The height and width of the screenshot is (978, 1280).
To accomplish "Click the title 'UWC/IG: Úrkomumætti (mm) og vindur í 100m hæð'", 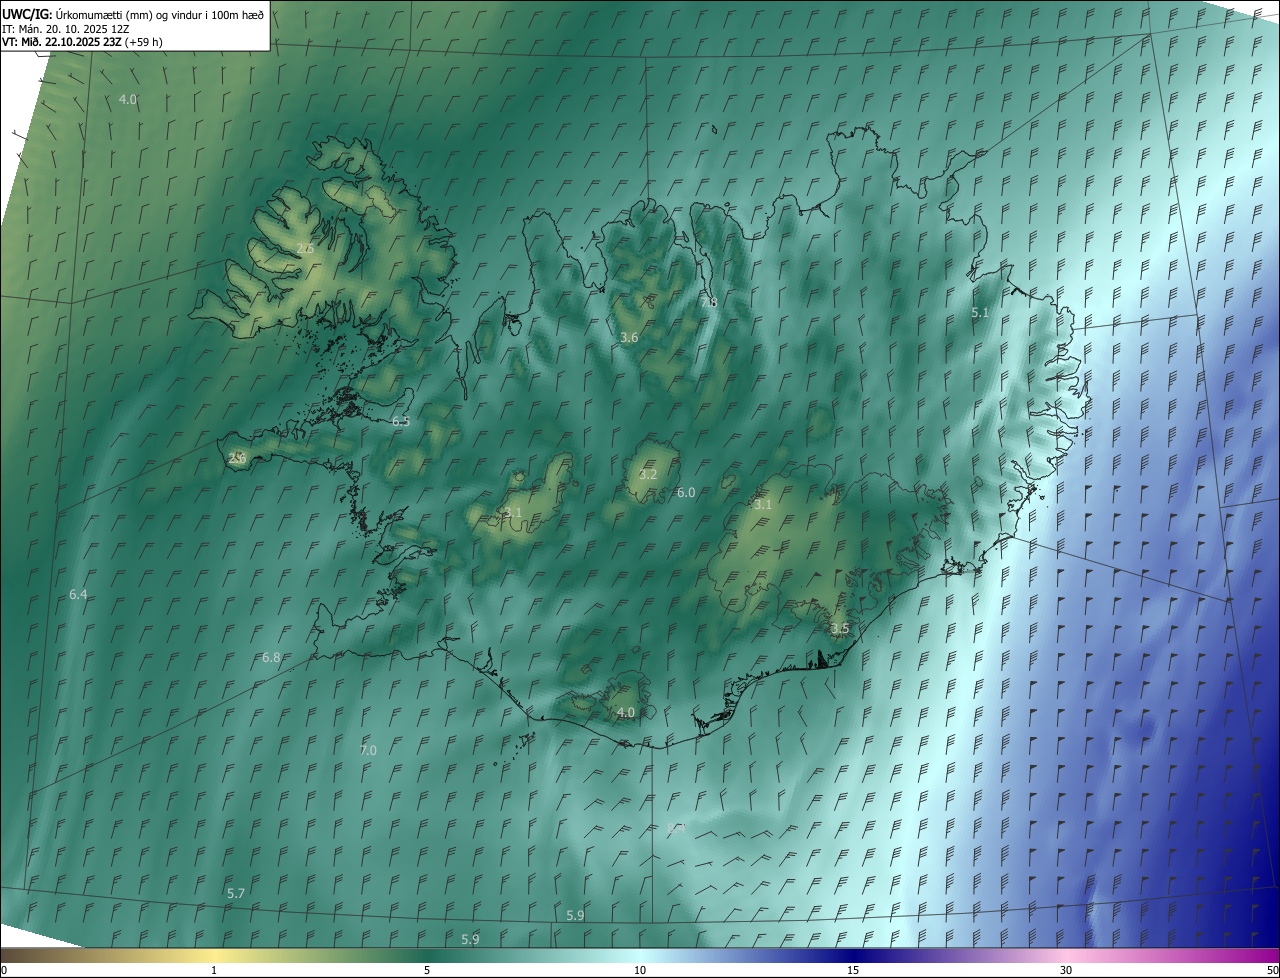I will (x=133, y=14).
